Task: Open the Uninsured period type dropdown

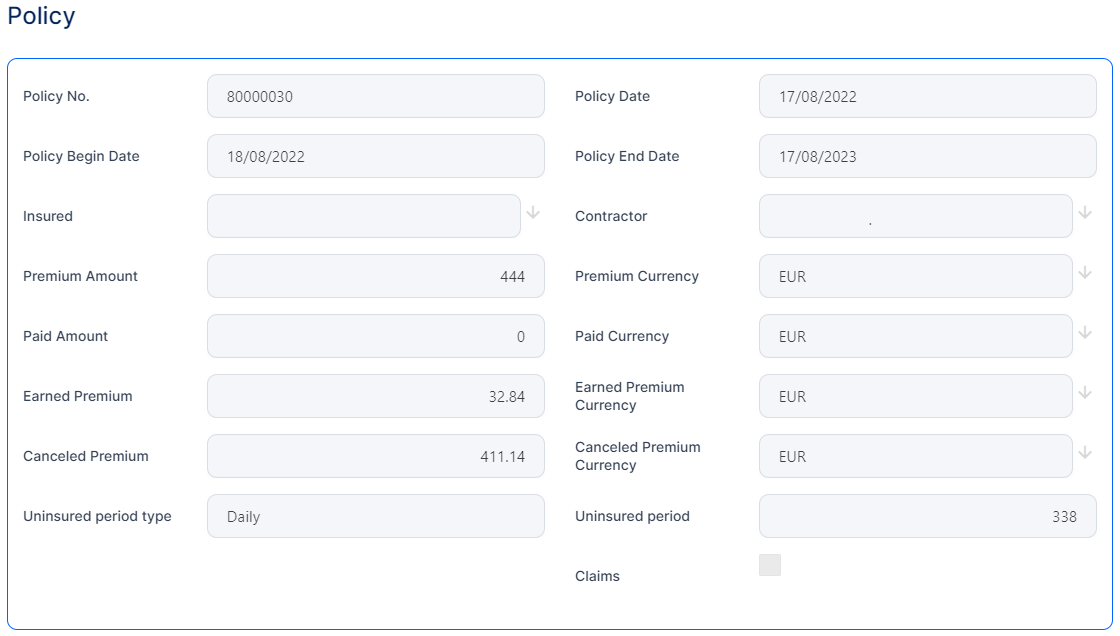Action: tap(375, 516)
